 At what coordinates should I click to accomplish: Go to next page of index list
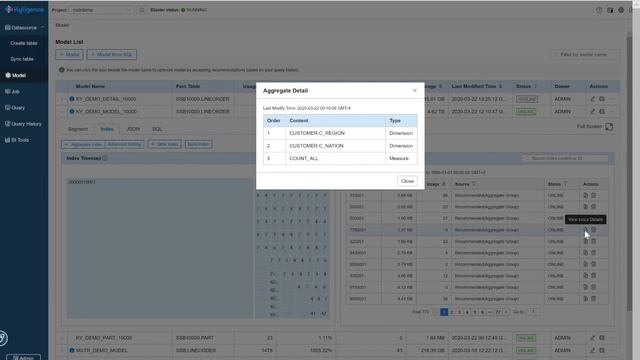tap(506, 312)
